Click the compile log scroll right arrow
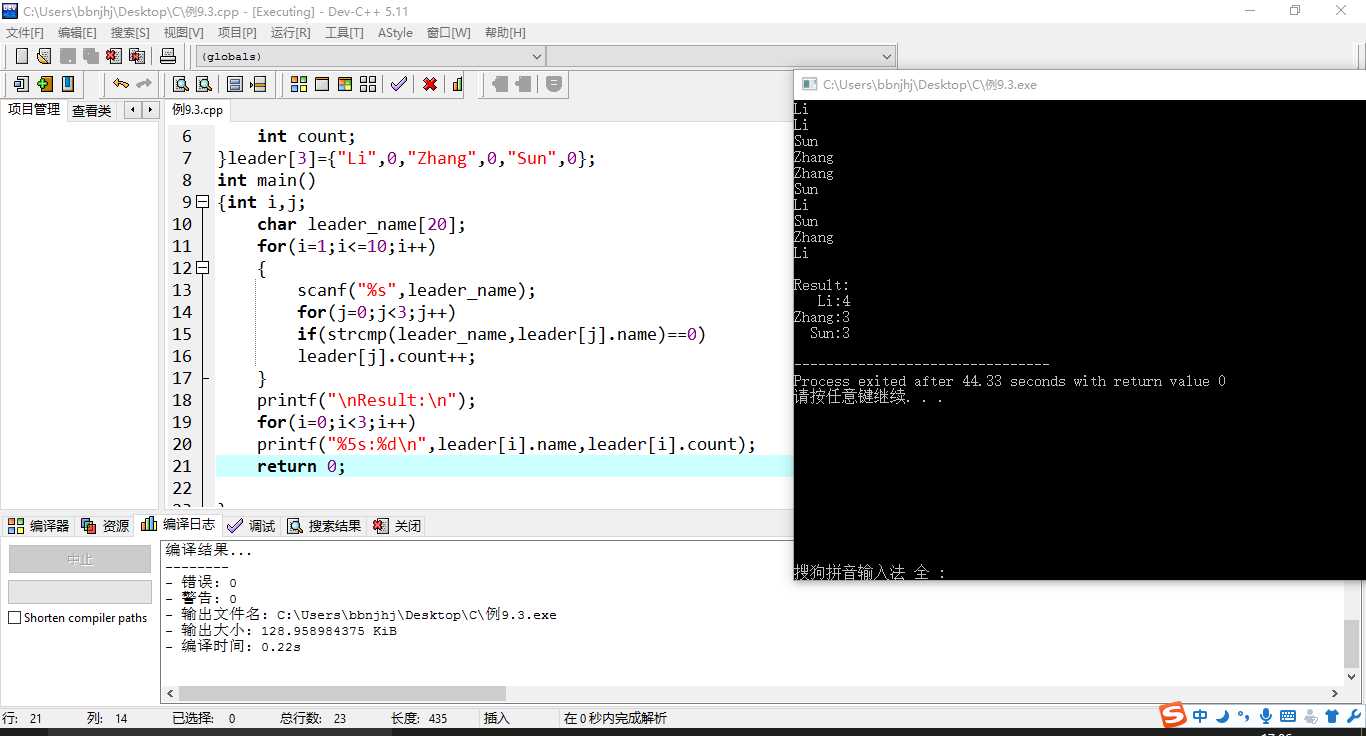 [1335, 693]
